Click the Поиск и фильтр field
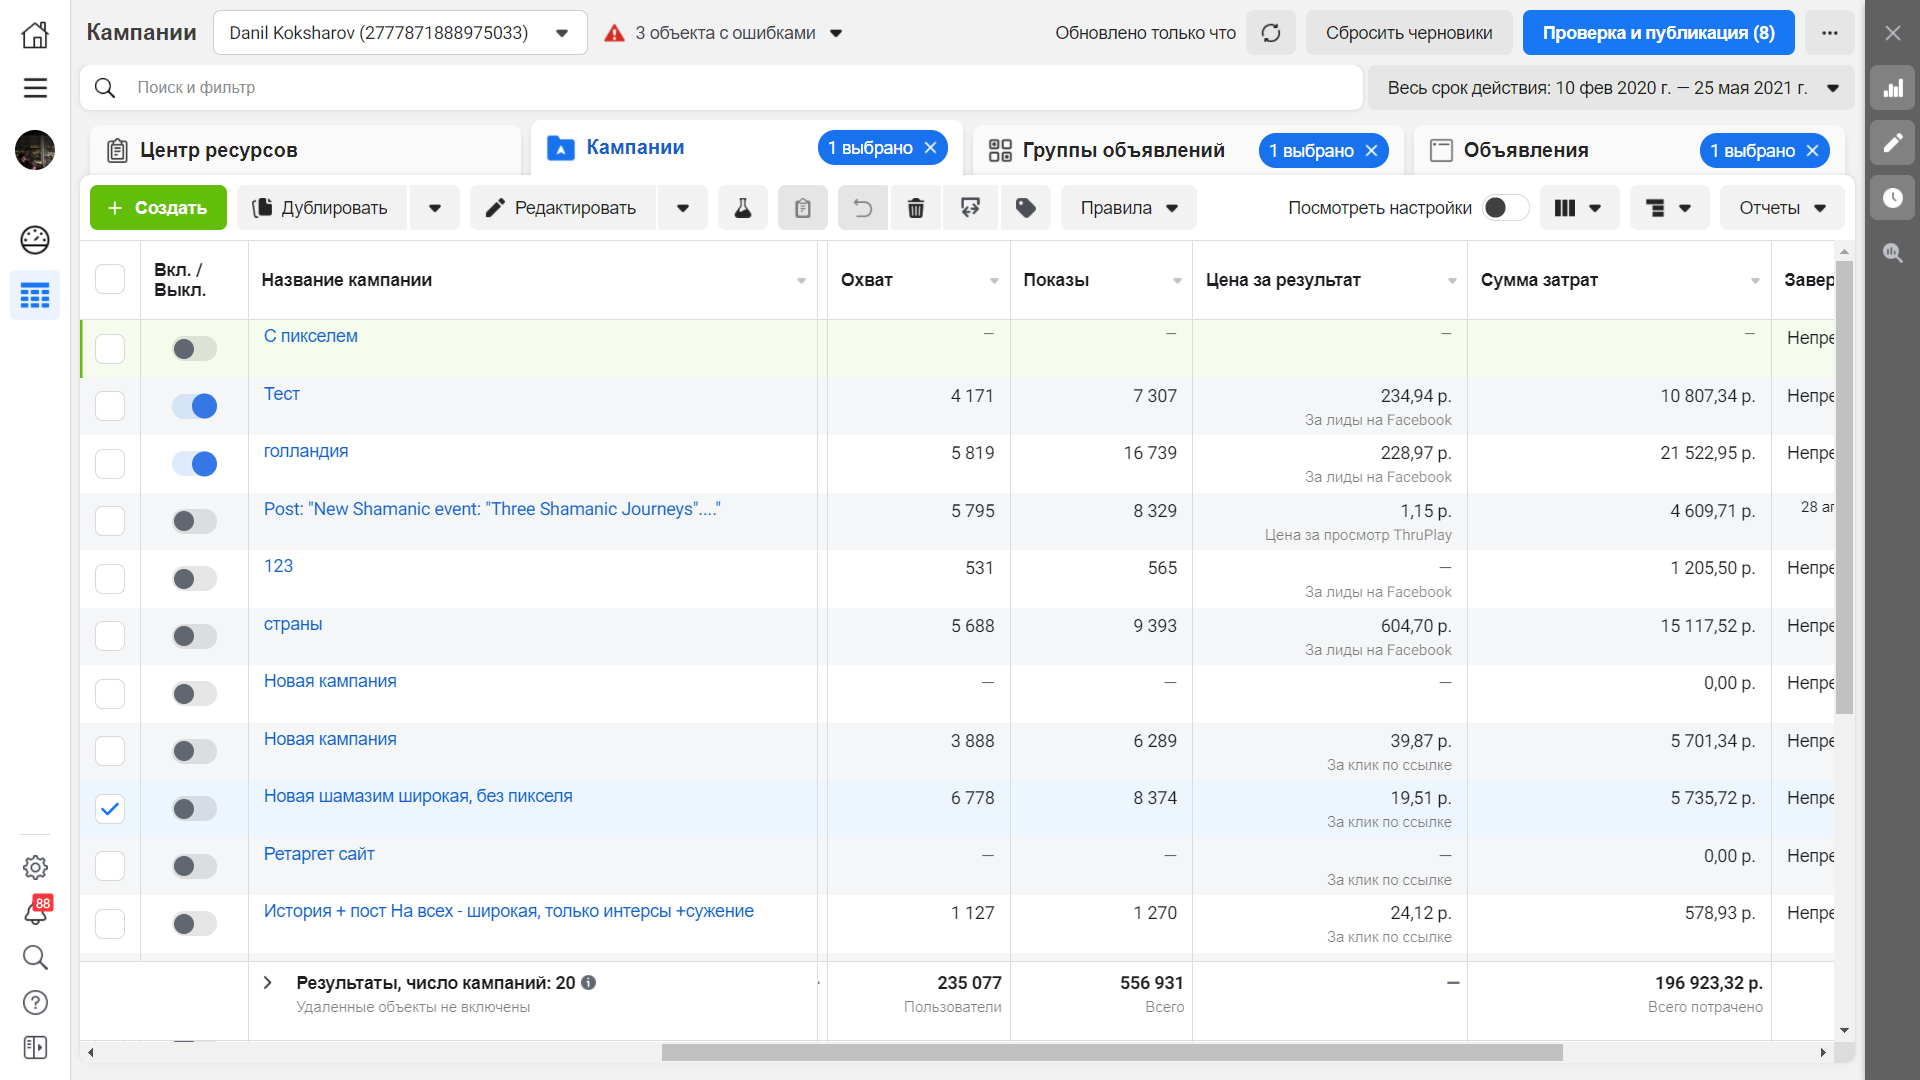This screenshot has width=1920, height=1080. [x=720, y=88]
